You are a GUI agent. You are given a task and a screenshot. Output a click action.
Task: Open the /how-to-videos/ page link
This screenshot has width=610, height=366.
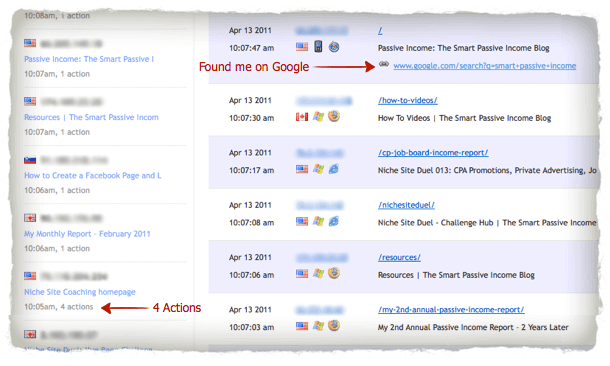pyautogui.click(x=408, y=100)
